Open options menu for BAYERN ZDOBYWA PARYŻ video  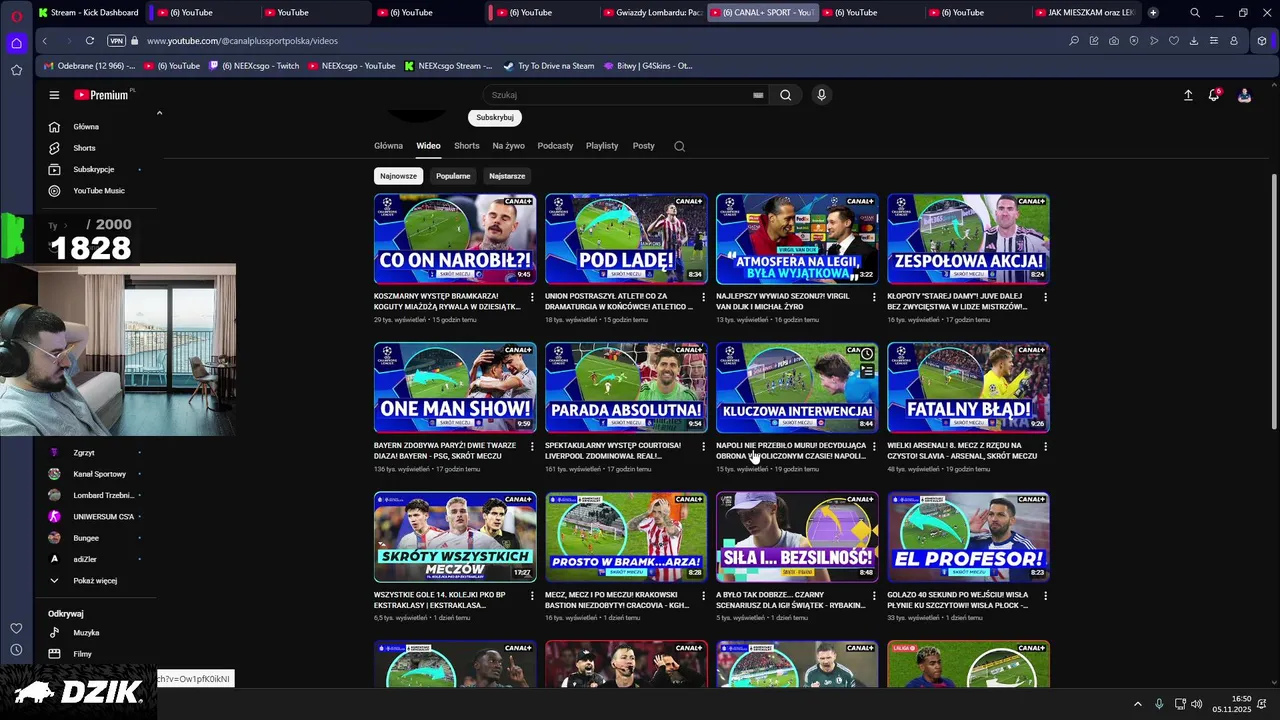tap(532, 446)
